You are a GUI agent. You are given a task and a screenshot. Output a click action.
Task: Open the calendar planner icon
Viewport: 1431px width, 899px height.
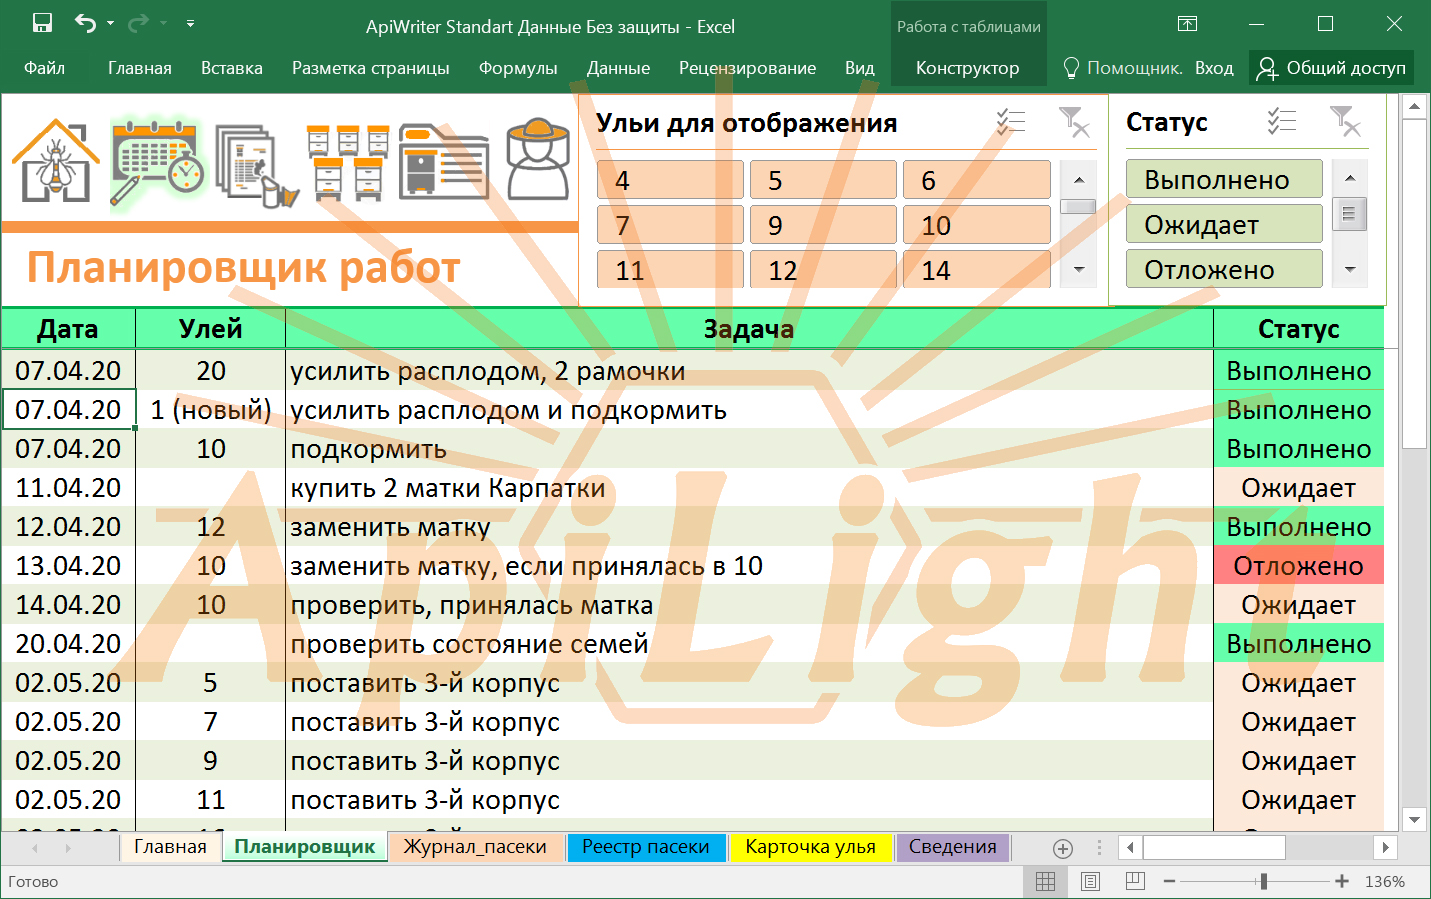coord(157,163)
